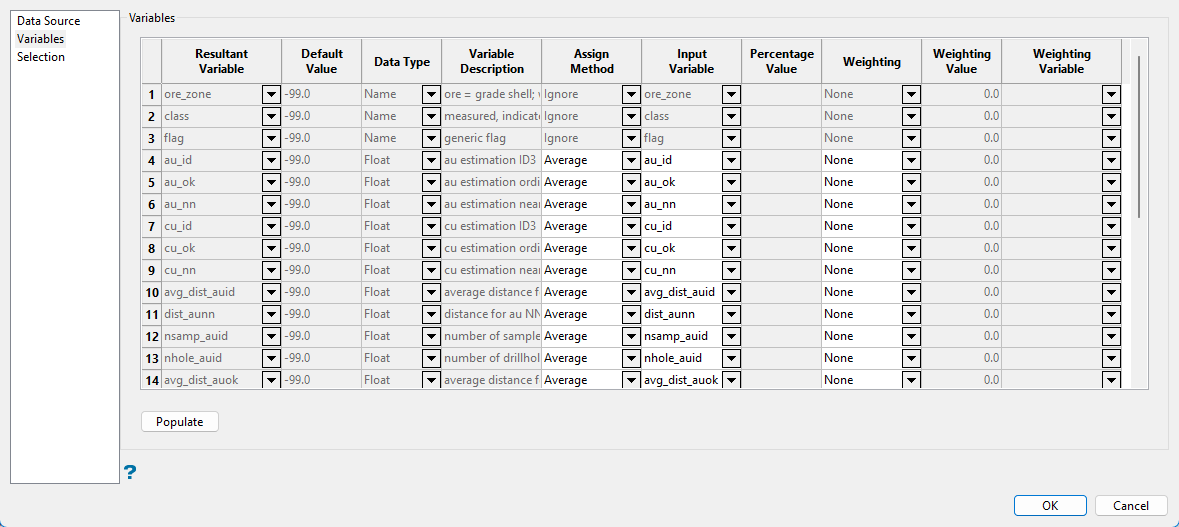The width and height of the screenshot is (1179, 527).
Task: Confirm with the OK button
Action: (1050, 506)
